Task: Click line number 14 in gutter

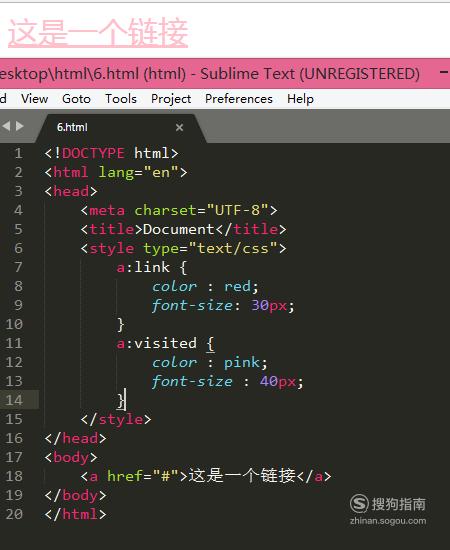Action: coord(14,400)
